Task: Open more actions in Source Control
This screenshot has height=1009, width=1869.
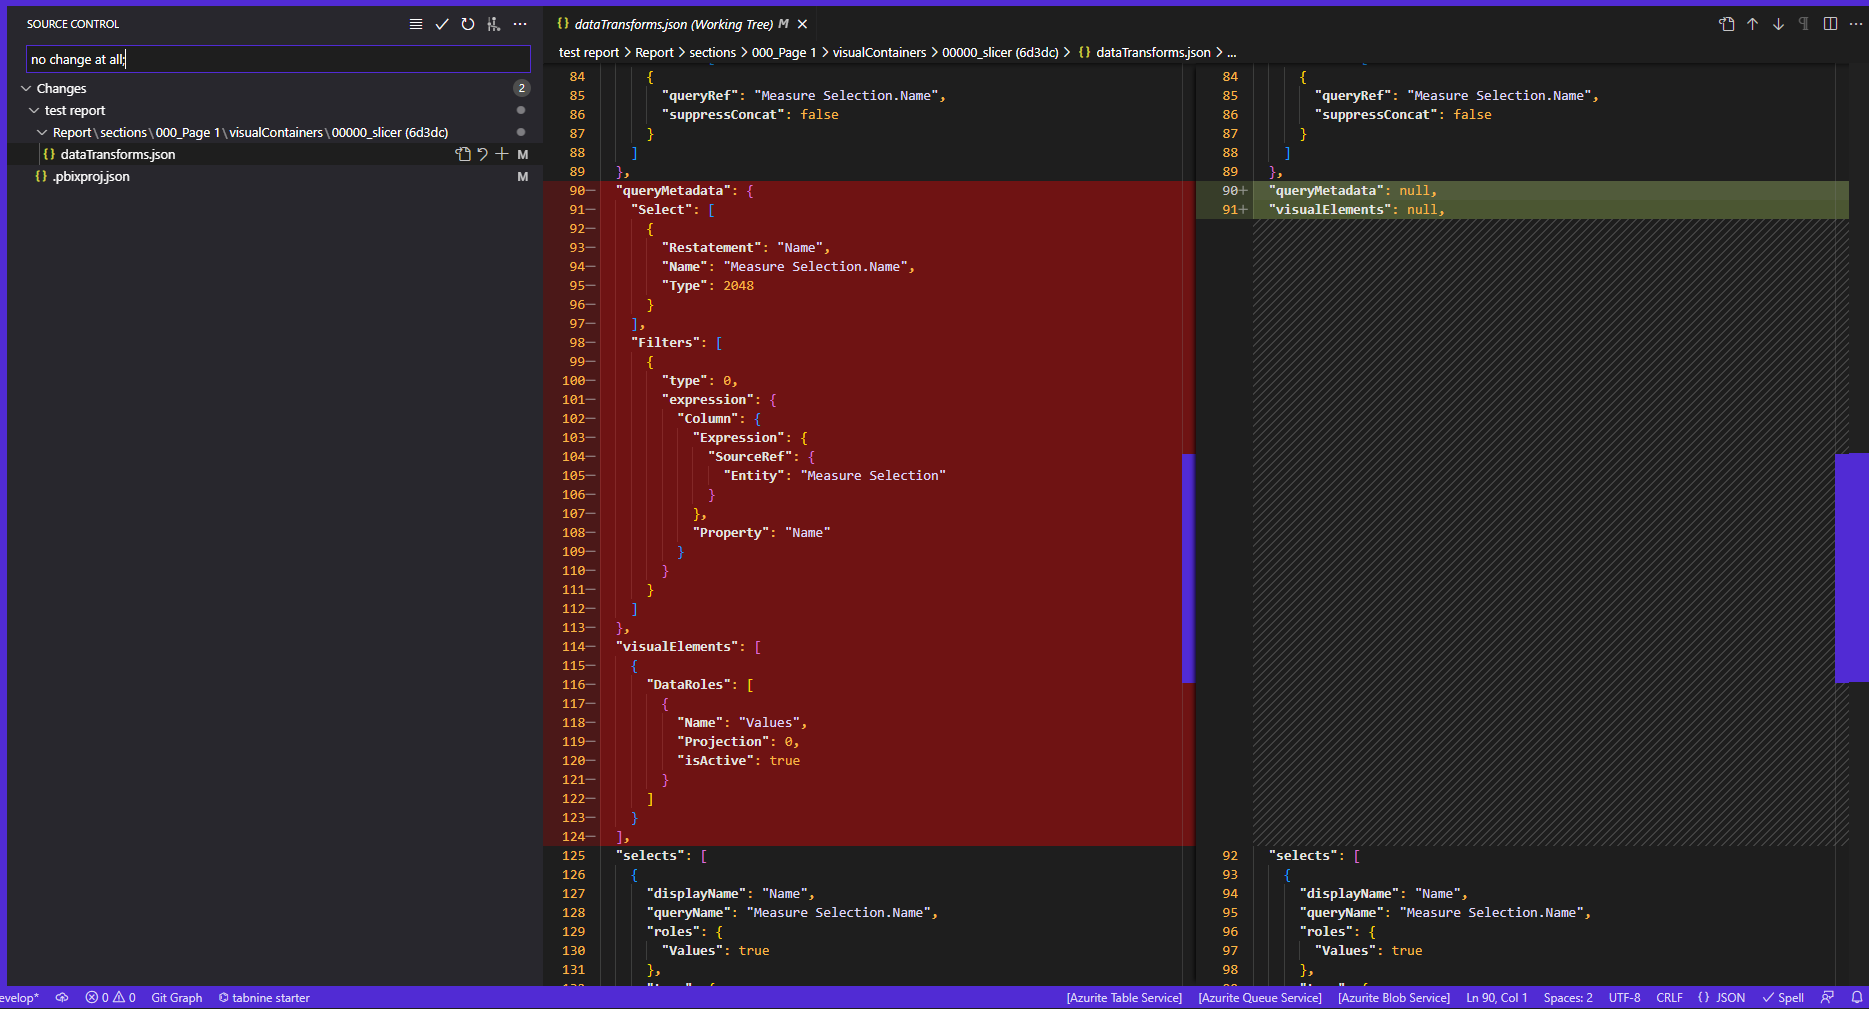Action: tap(520, 24)
